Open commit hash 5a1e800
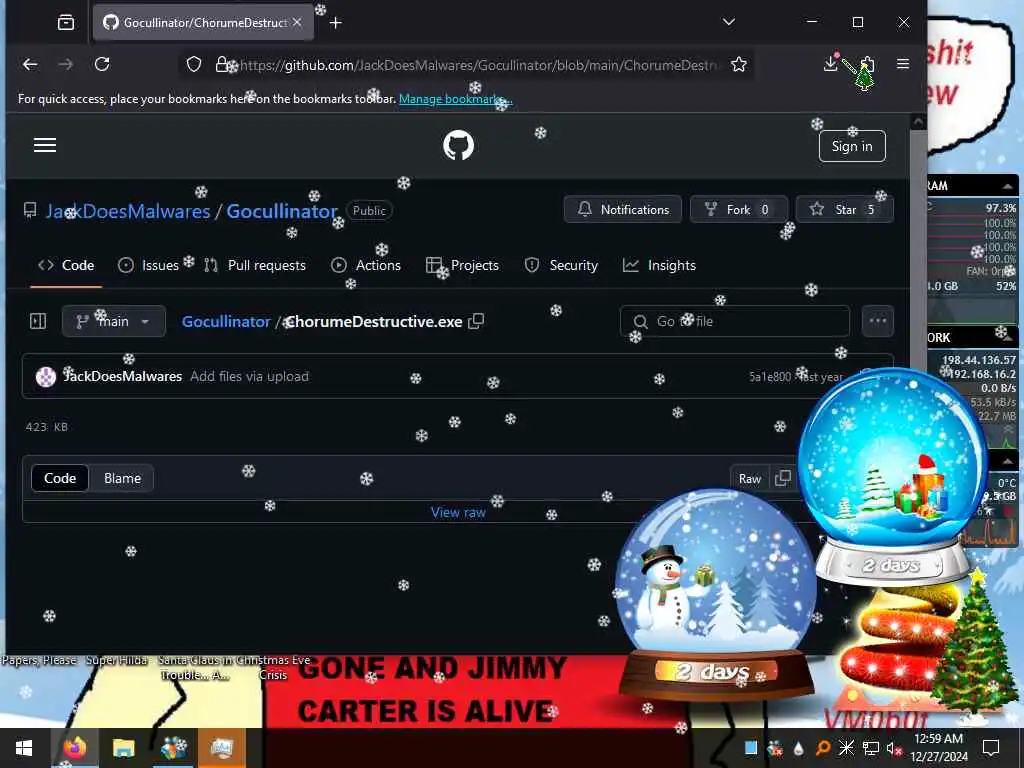The image size is (1024, 768). tap(770, 377)
